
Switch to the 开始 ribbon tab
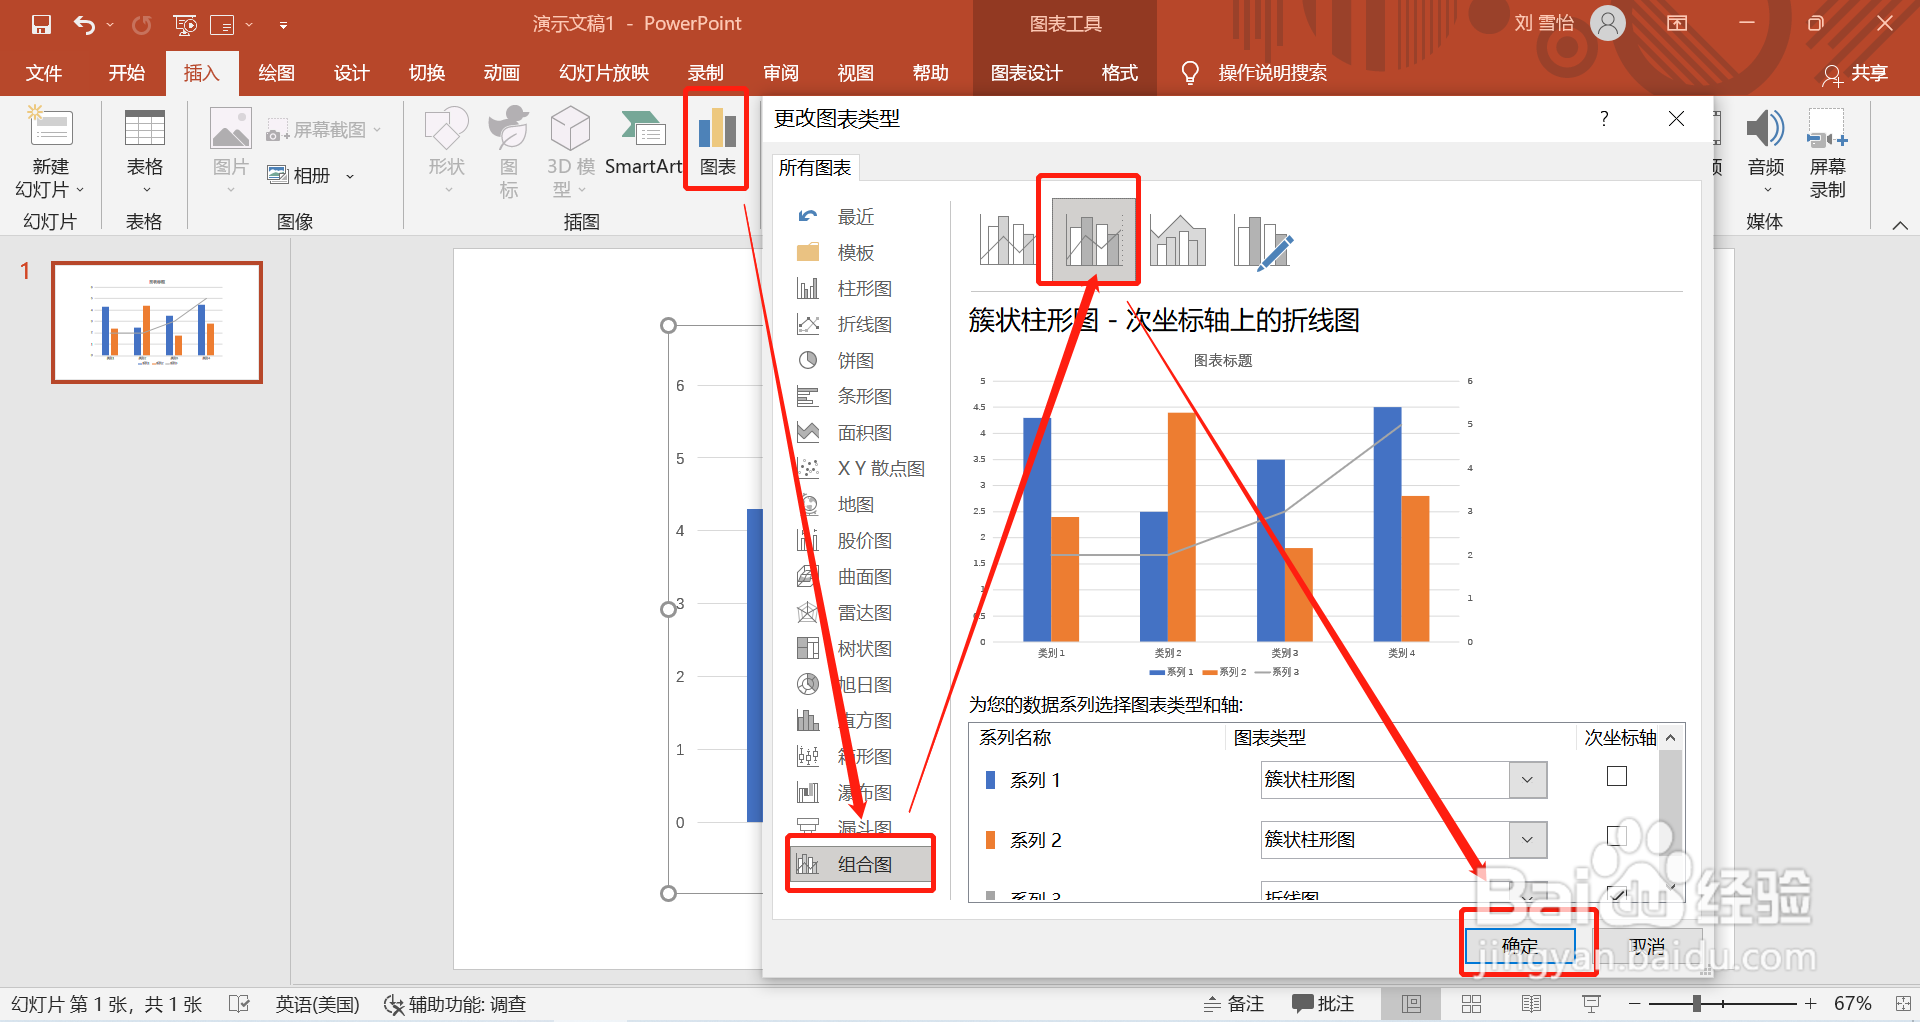126,73
